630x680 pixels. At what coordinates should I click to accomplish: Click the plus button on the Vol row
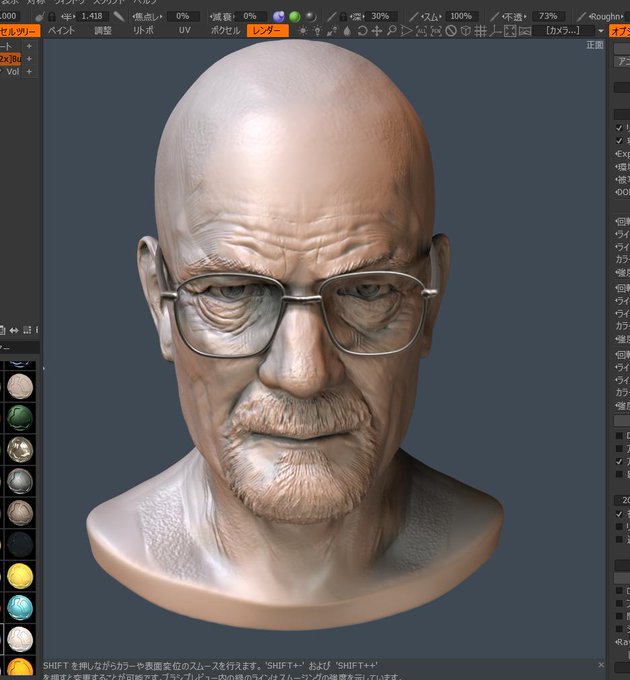pos(29,72)
